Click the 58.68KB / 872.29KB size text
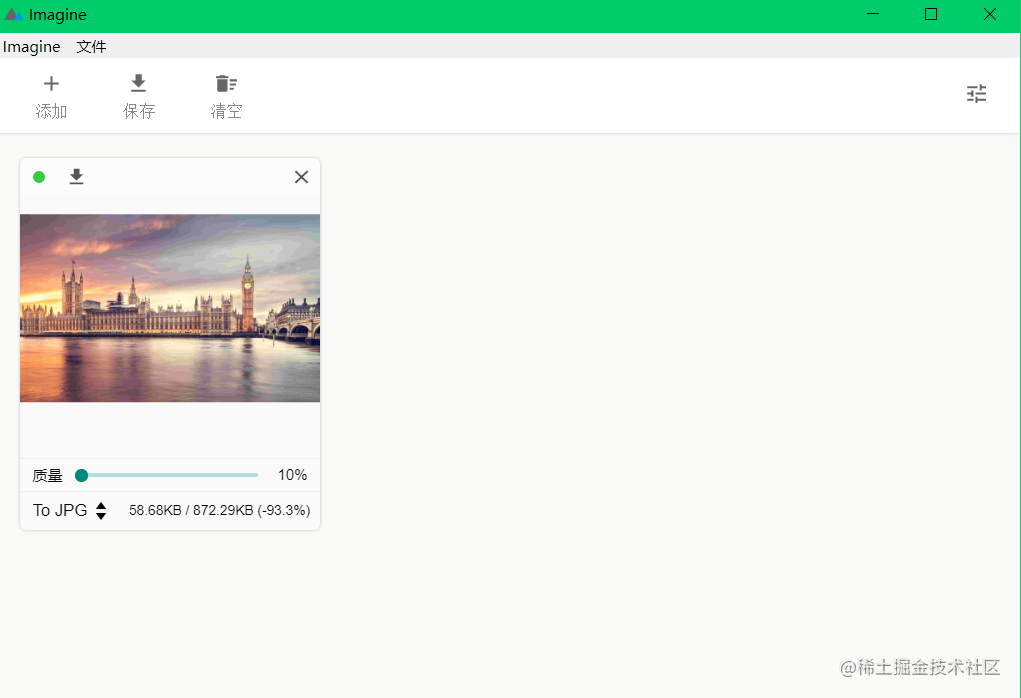The width and height of the screenshot is (1021, 698). (x=219, y=510)
